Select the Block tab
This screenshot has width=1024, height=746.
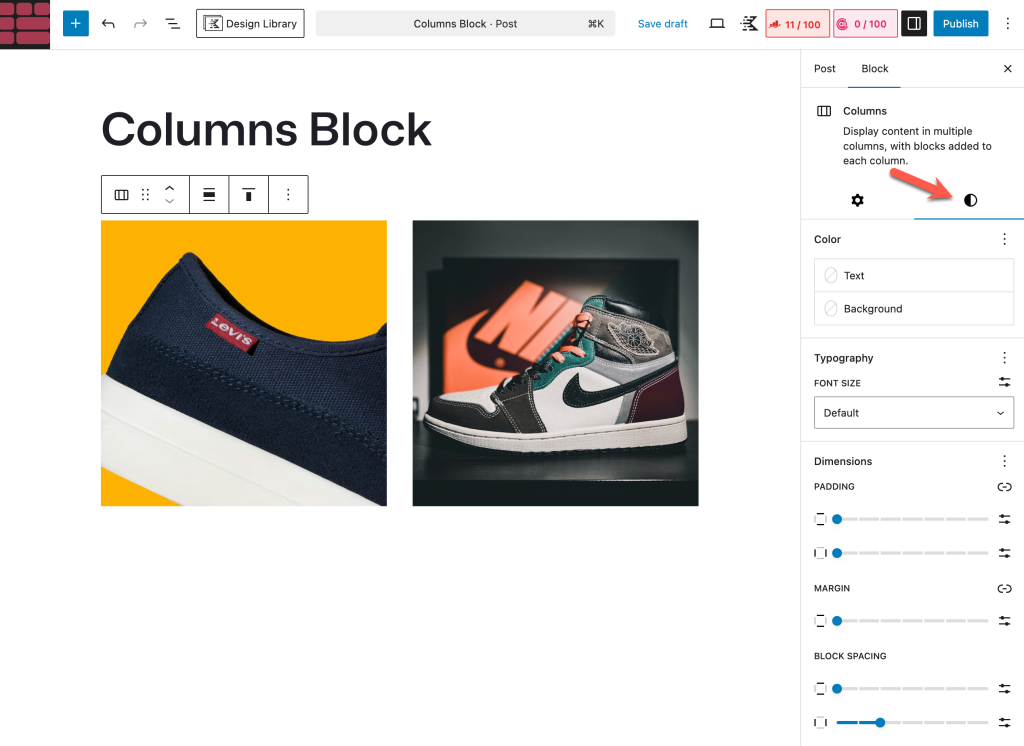pyautogui.click(x=875, y=69)
